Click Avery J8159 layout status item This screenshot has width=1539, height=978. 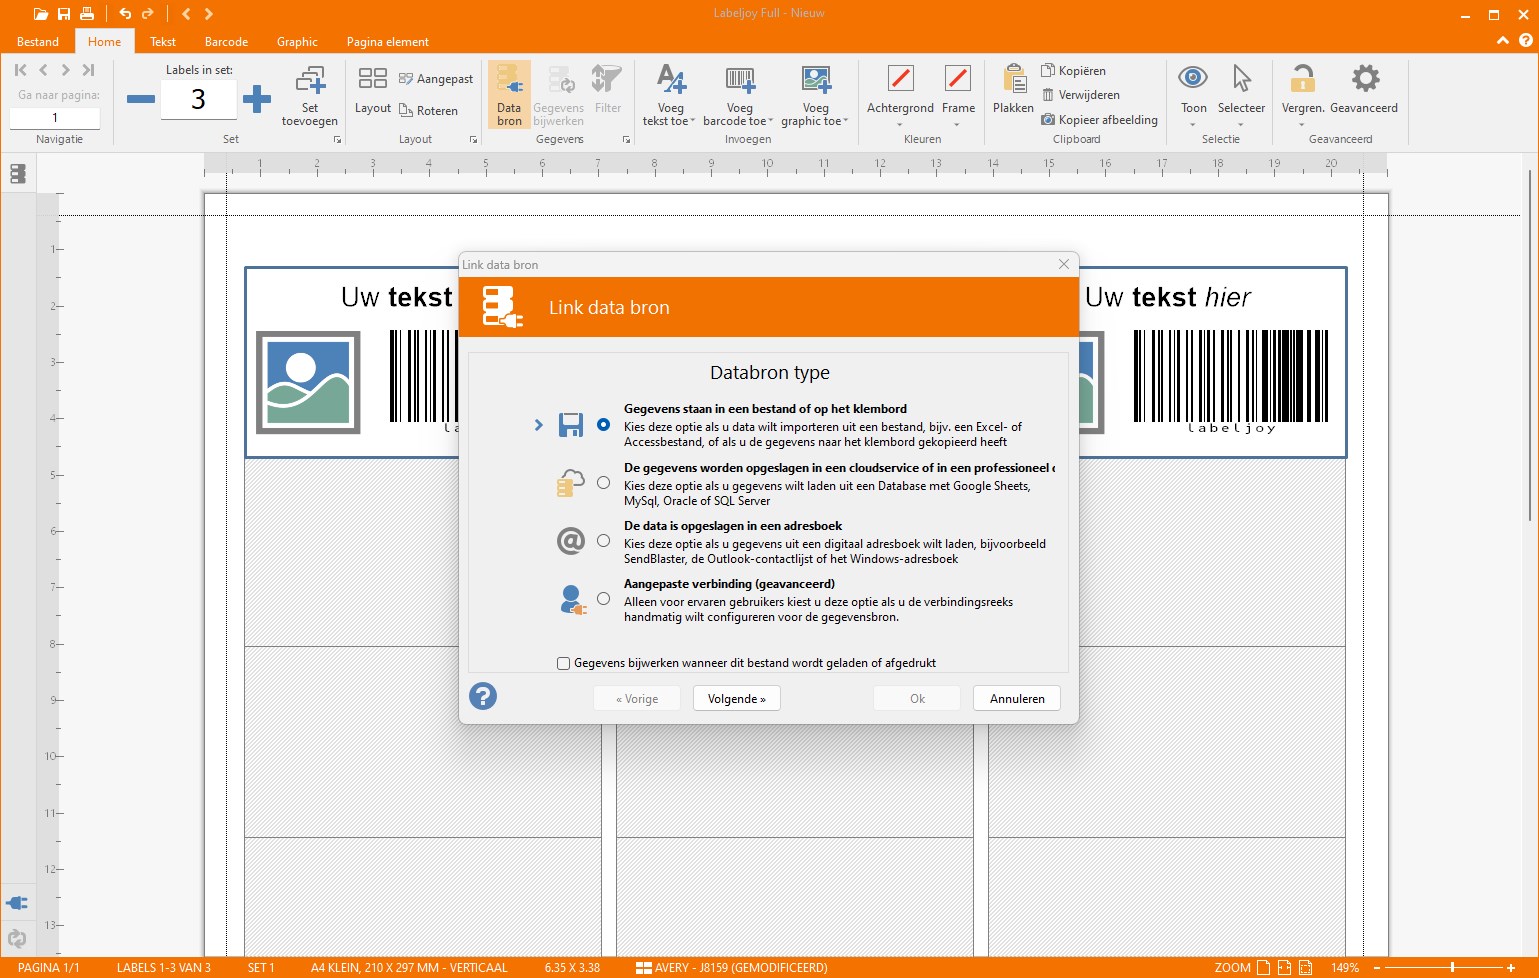tap(732, 968)
